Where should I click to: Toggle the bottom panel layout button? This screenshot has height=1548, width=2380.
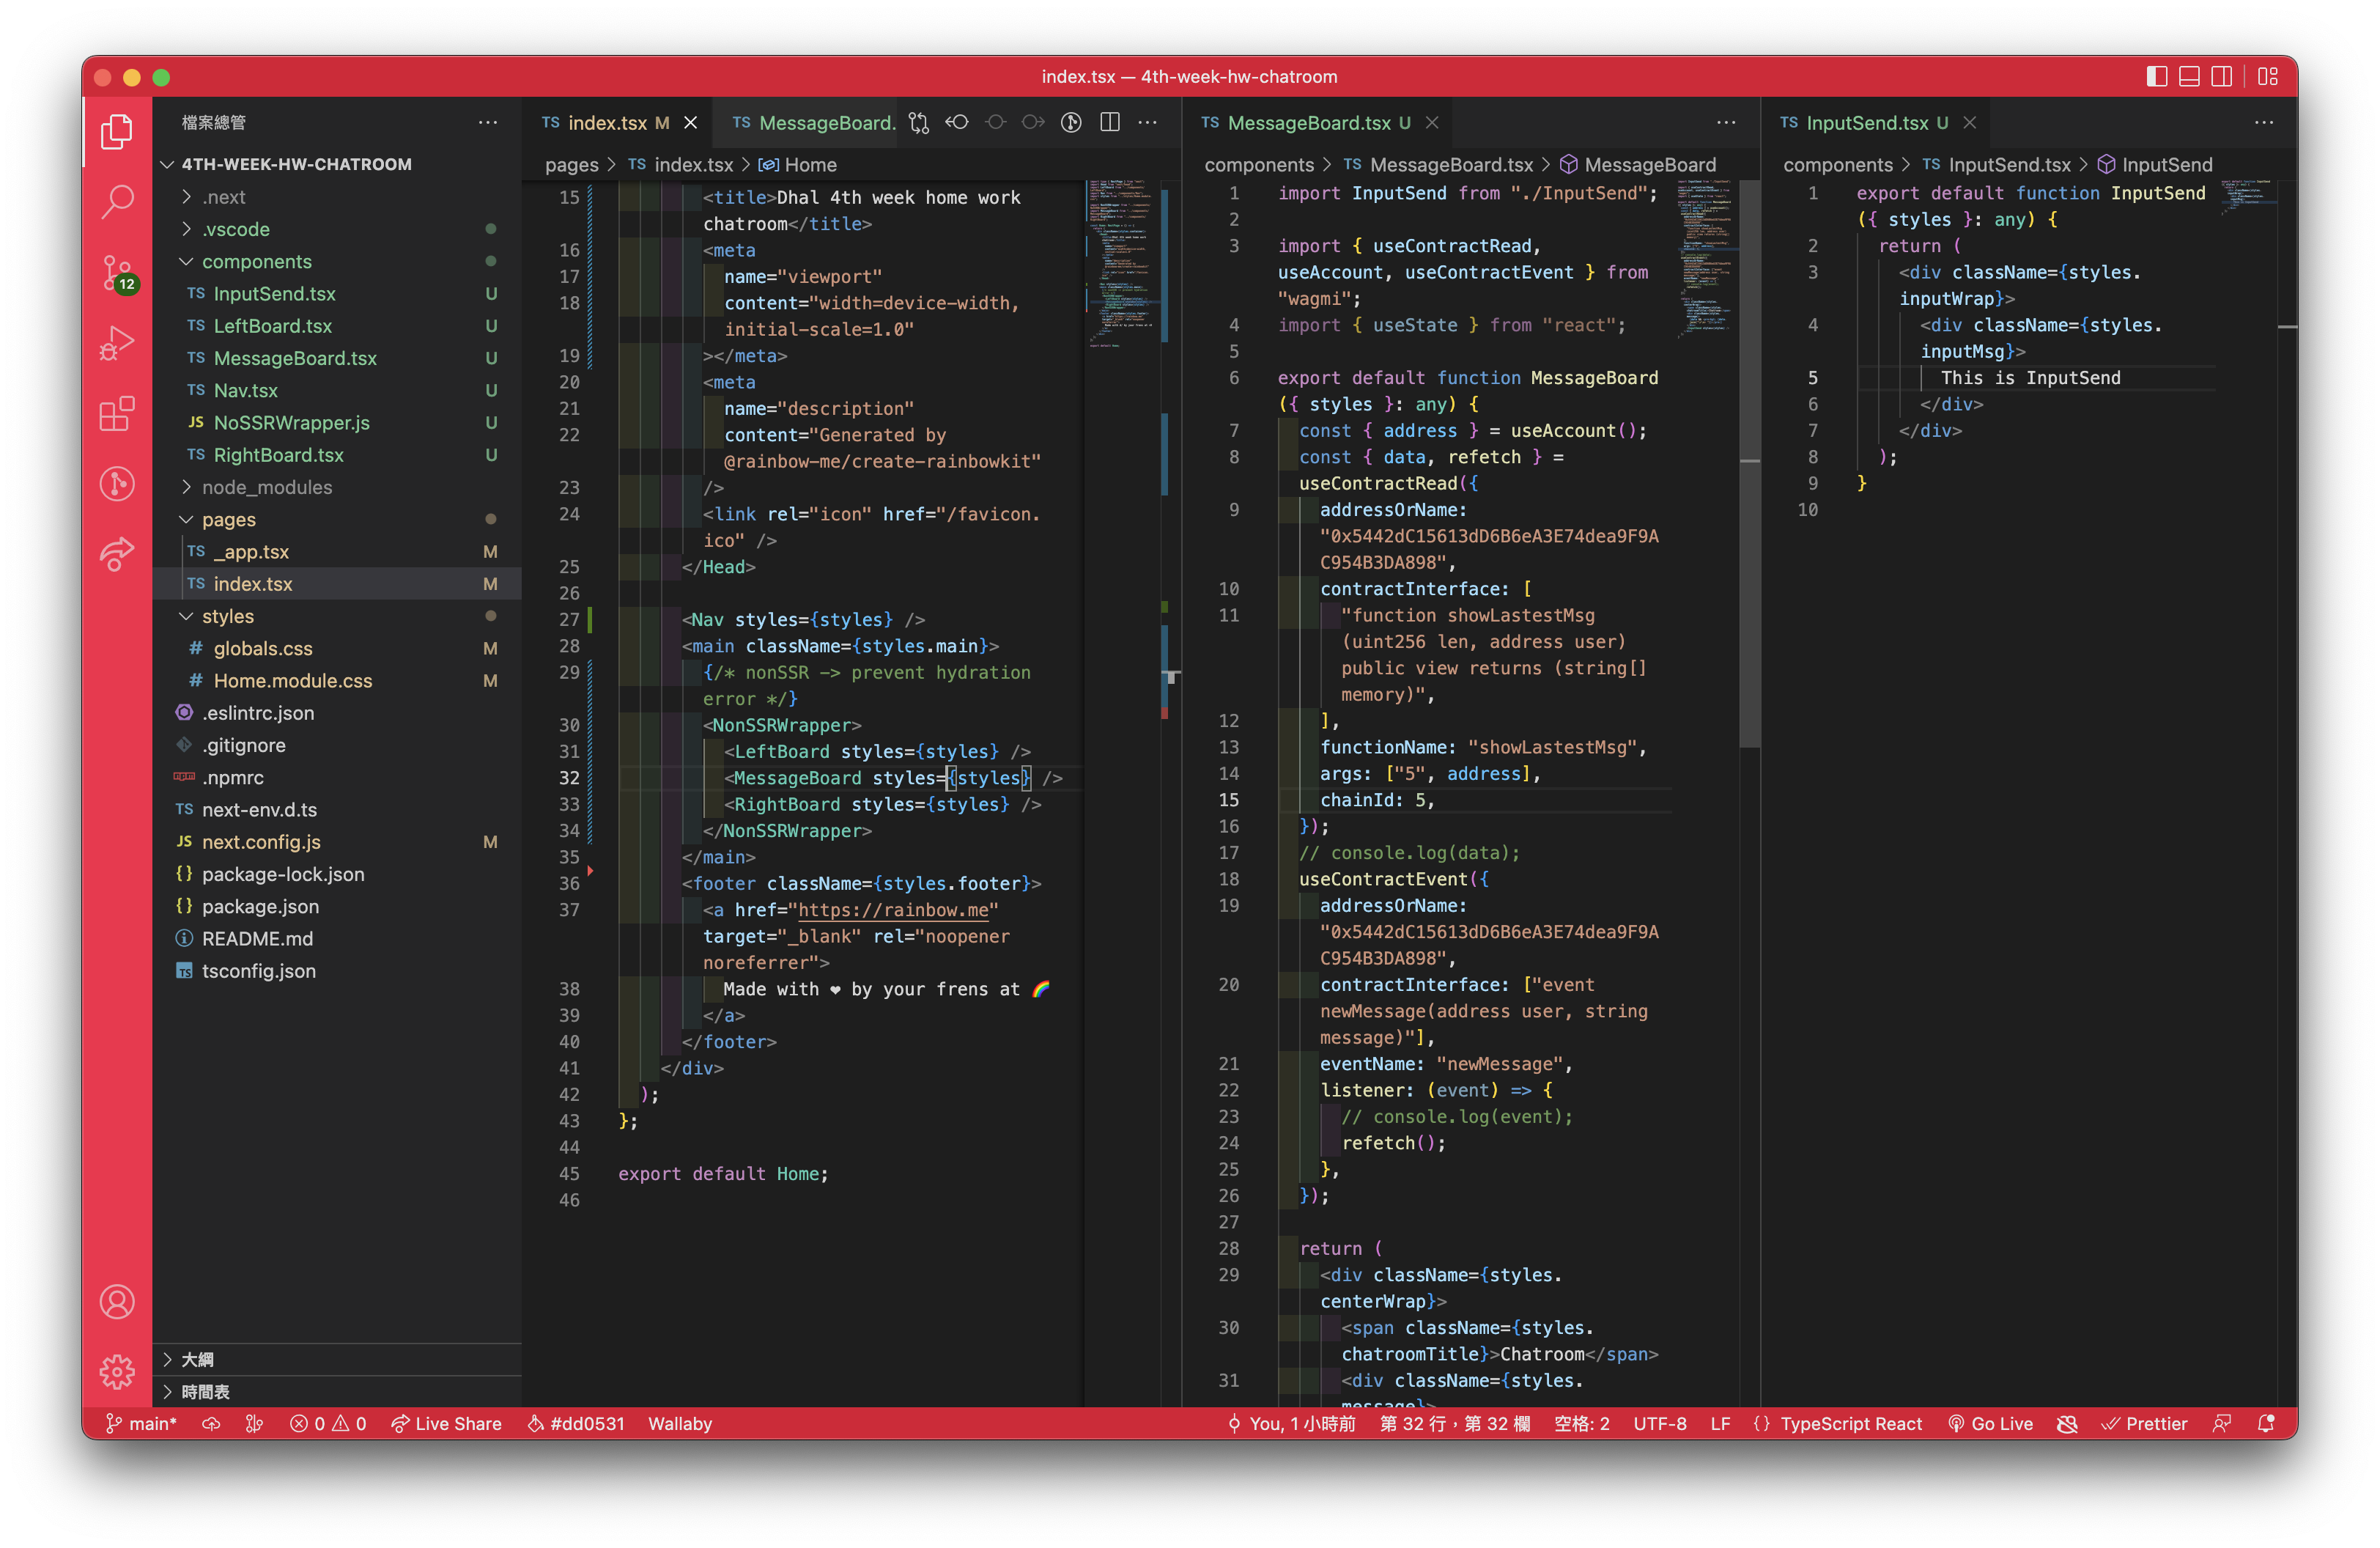pyautogui.click(x=2189, y=76)
